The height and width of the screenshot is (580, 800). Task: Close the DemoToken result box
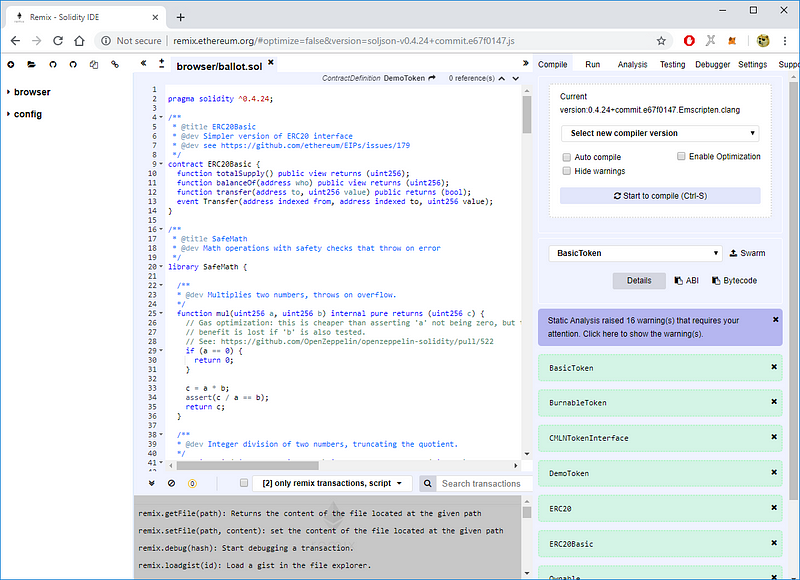pos(774,472)
